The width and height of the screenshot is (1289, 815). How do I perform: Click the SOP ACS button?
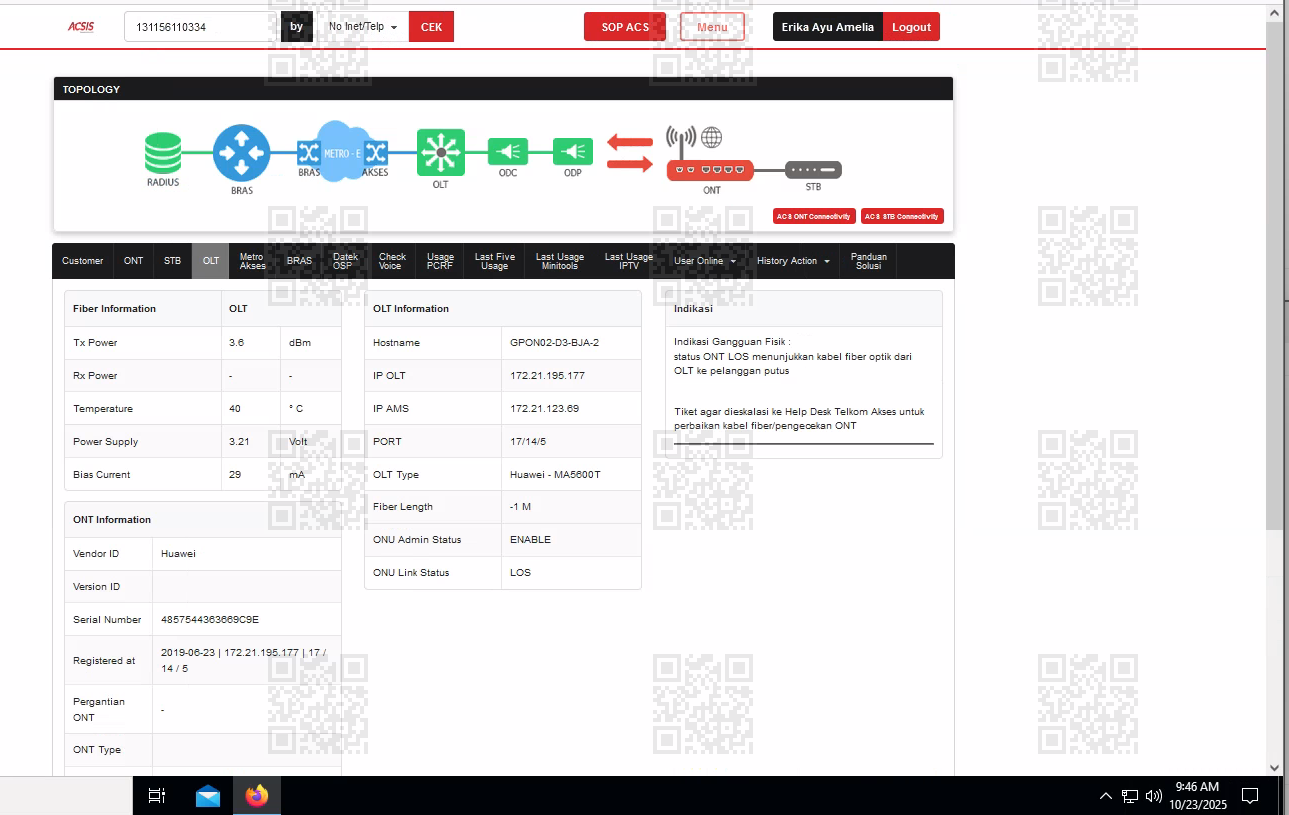625,27
